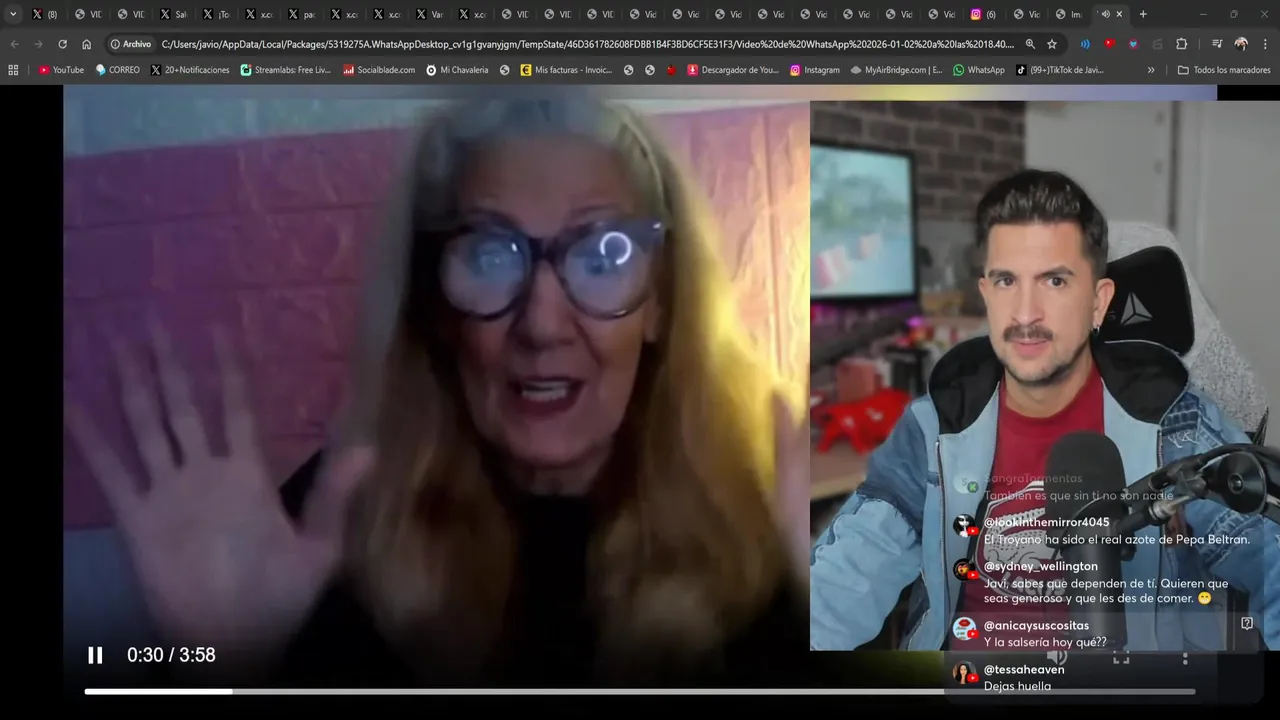Open the Descargador de You... bookmark
Viewport: 1280px width, 720px height.
733,70
